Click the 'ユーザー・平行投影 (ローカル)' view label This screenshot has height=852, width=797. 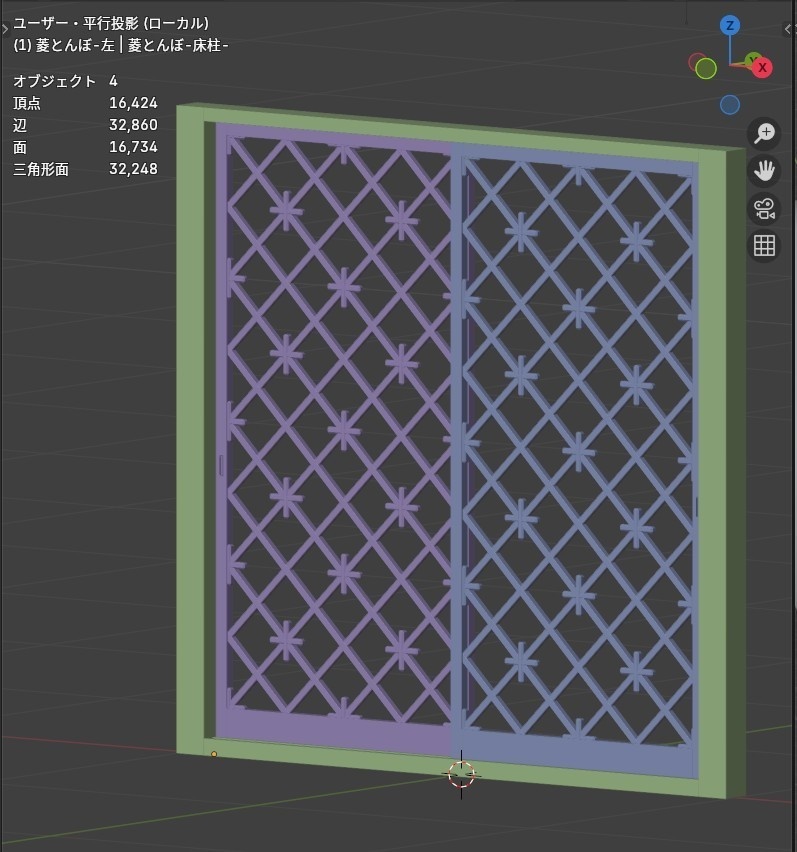111,23
